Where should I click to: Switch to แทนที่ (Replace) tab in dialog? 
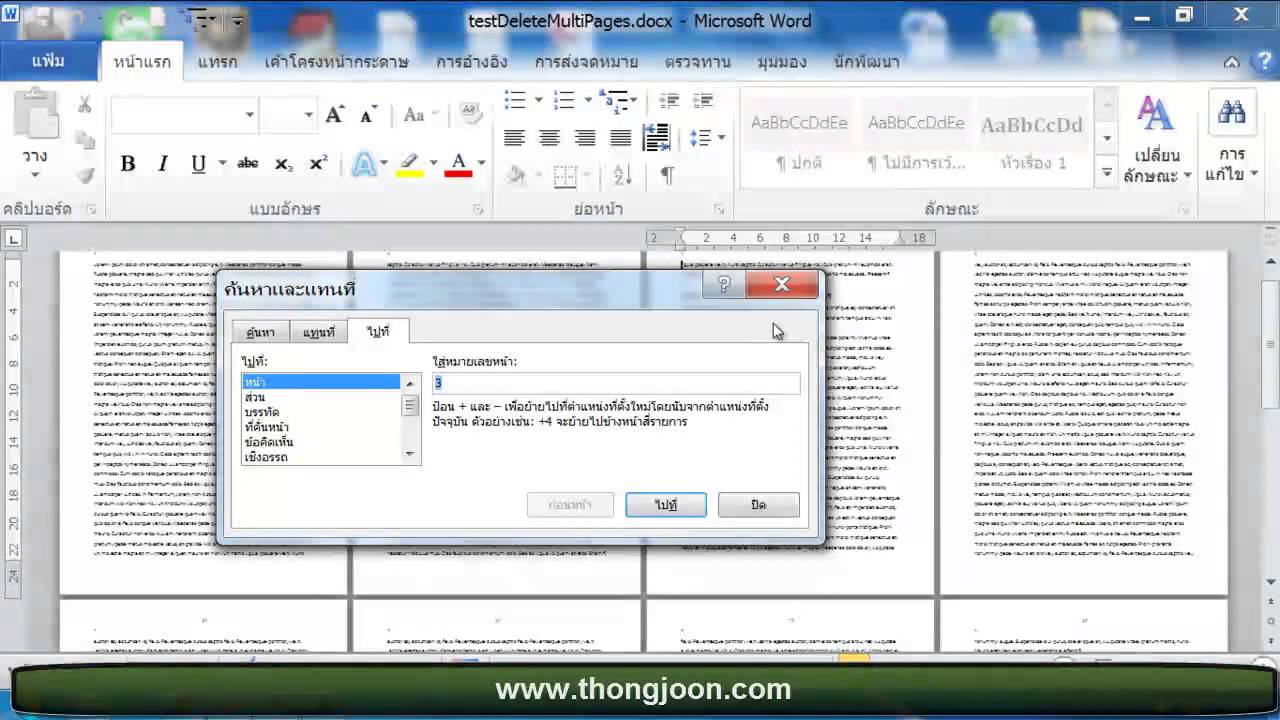(319, 332)
